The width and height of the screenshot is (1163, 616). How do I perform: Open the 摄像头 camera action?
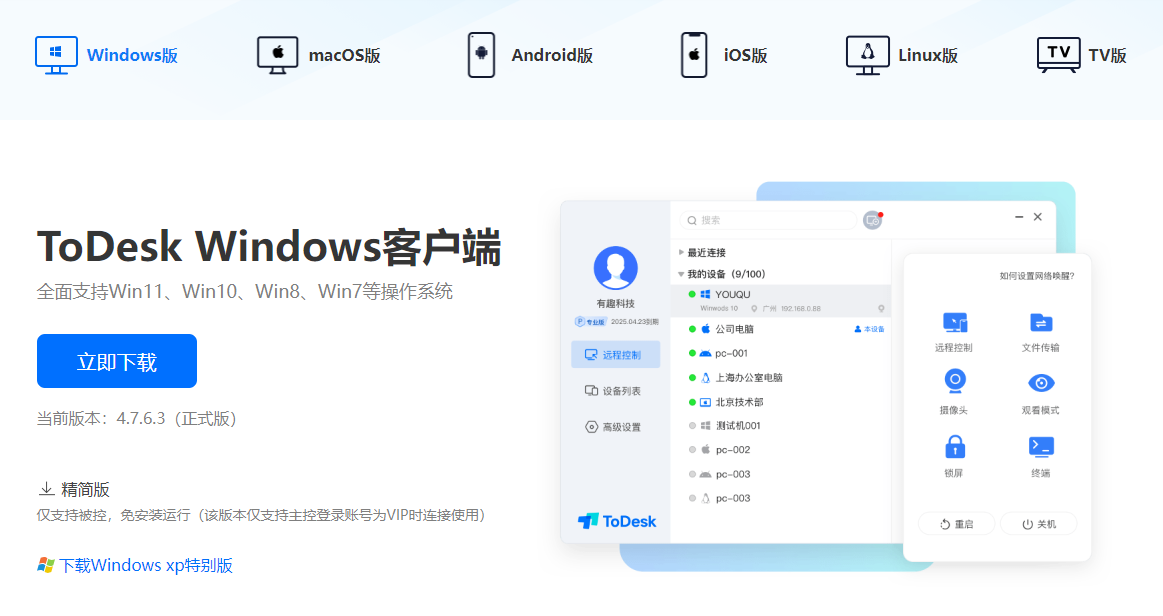(x=954, y=393)
